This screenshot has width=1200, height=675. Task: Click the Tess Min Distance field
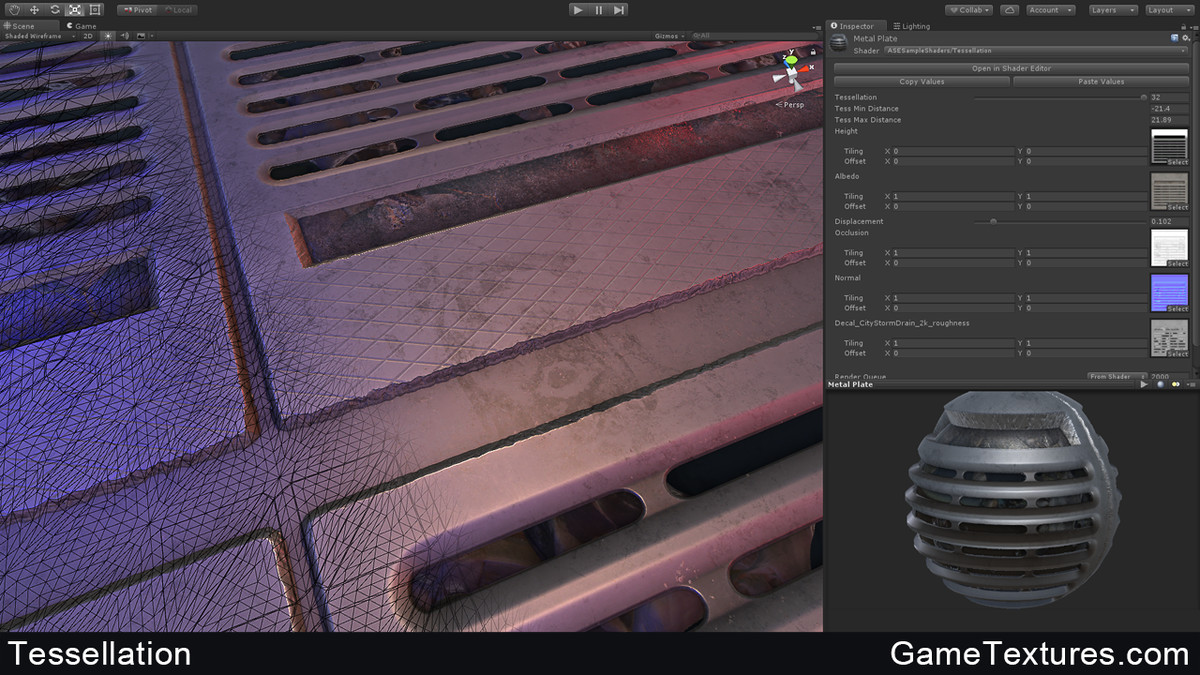pos(1169,108)
